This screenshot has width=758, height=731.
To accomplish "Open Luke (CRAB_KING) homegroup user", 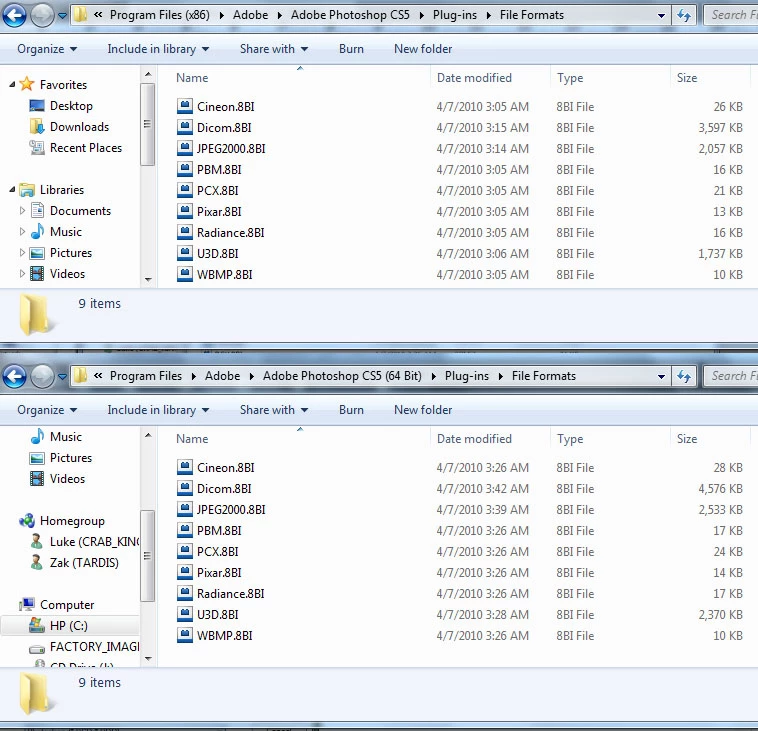I will click(x=84, y=541).
